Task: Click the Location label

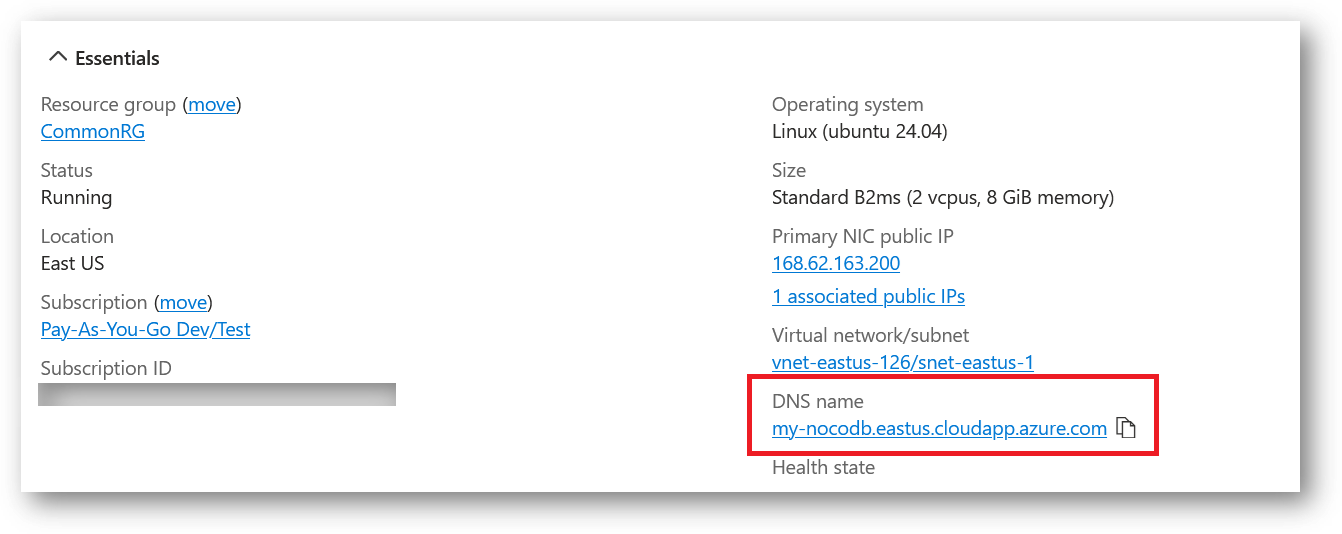Action: tap(77, 236)
